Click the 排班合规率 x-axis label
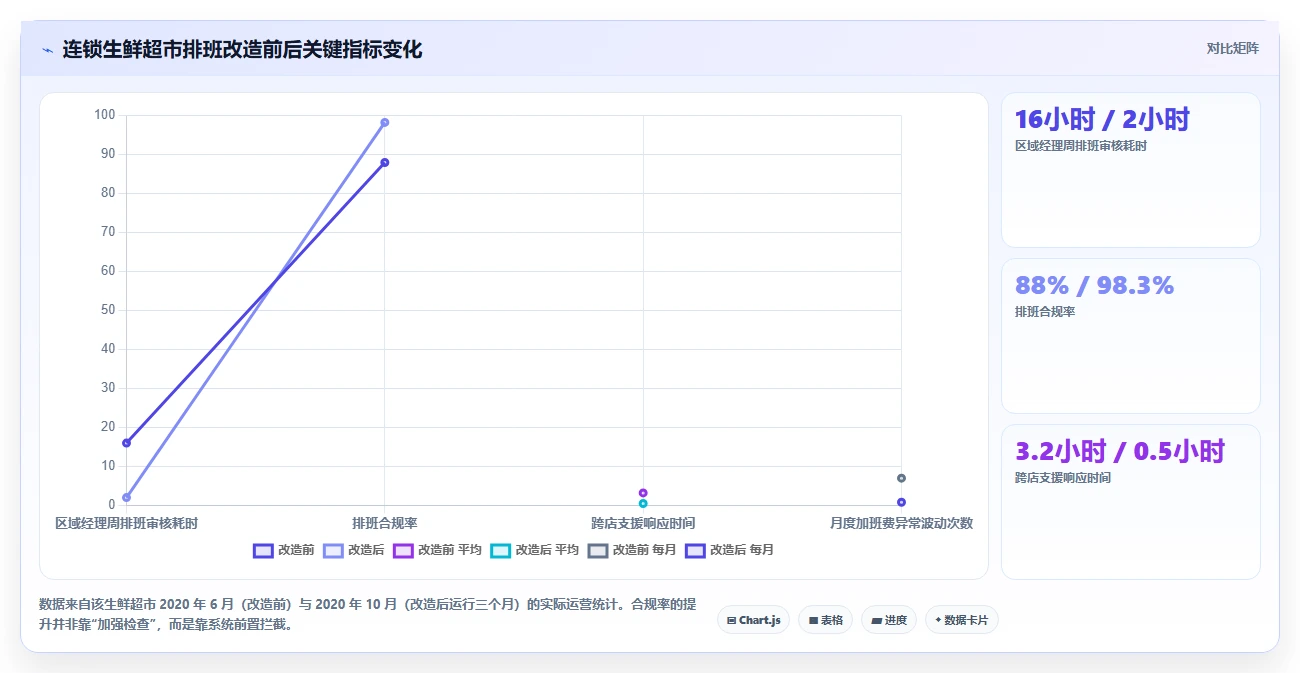The width and height of the screenshot is (1300, 673). click(384, 523)
